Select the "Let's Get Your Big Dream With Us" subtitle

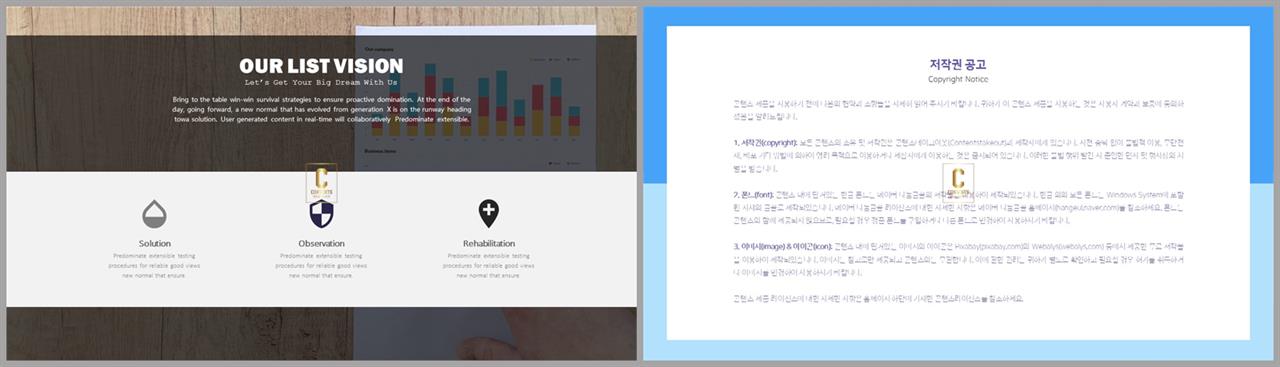[321, 82]
